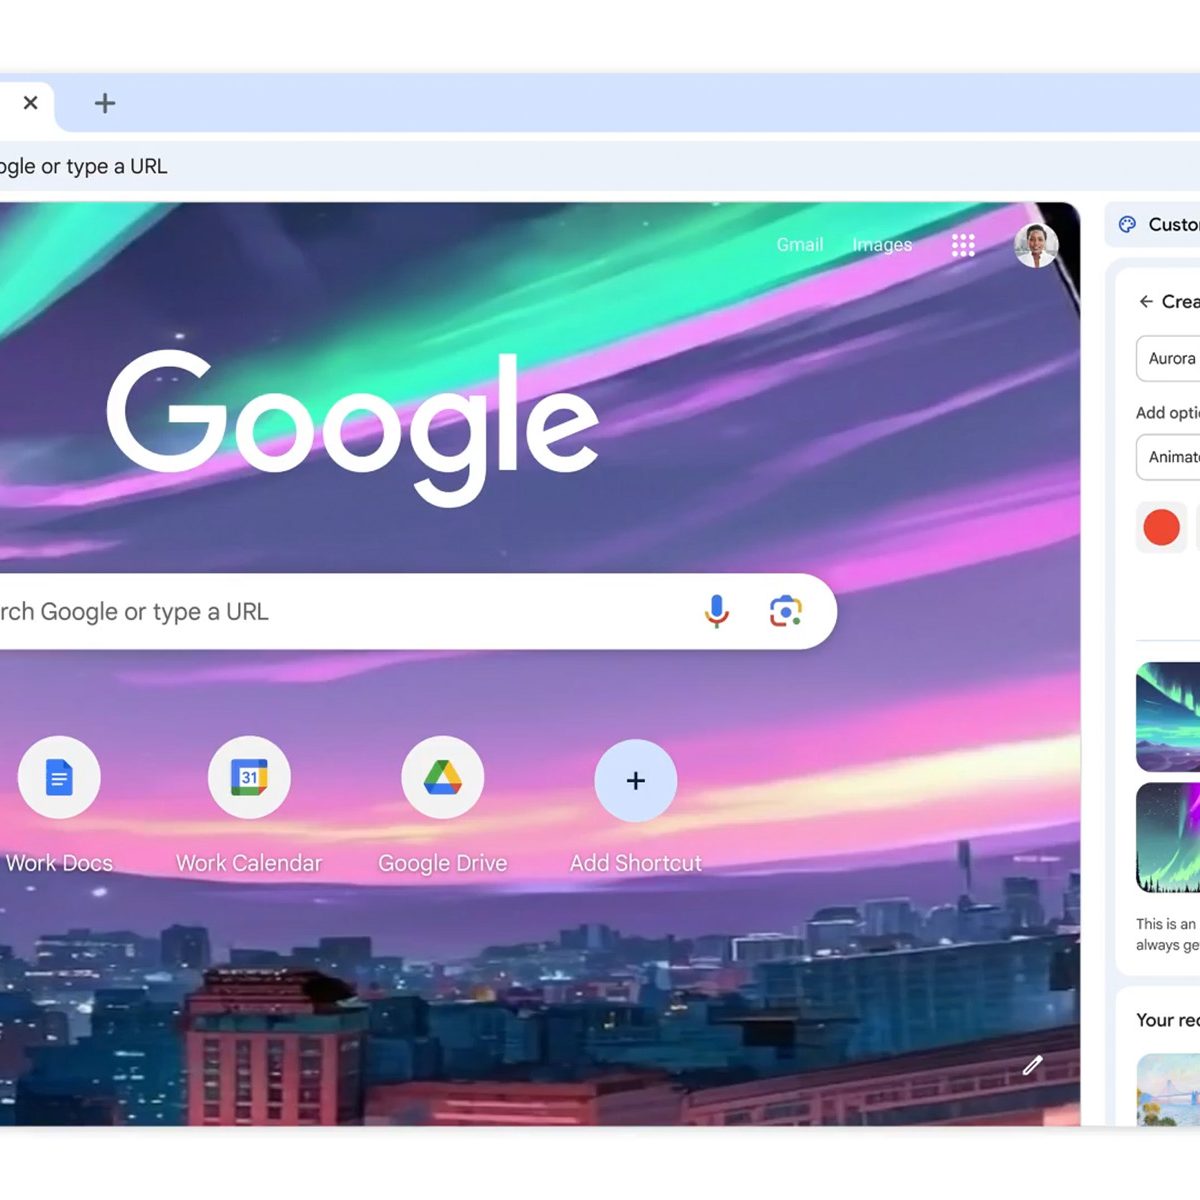Click the 'Add Shortcut' label text
The image size is (1200, 1200).
636,863
